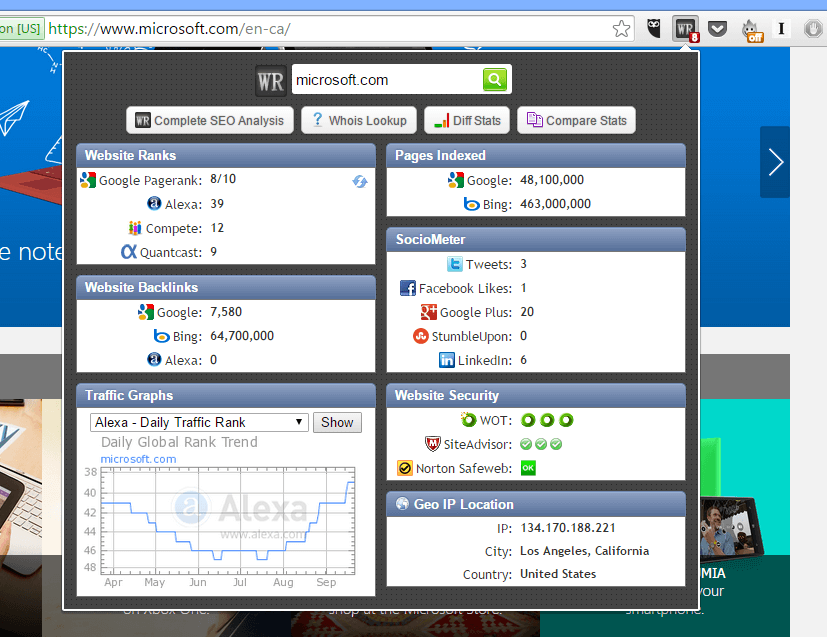Viewport: 827px width, 637px height.
Task: Bookmark this page with the star icon
Action: (x=621, y=28)
